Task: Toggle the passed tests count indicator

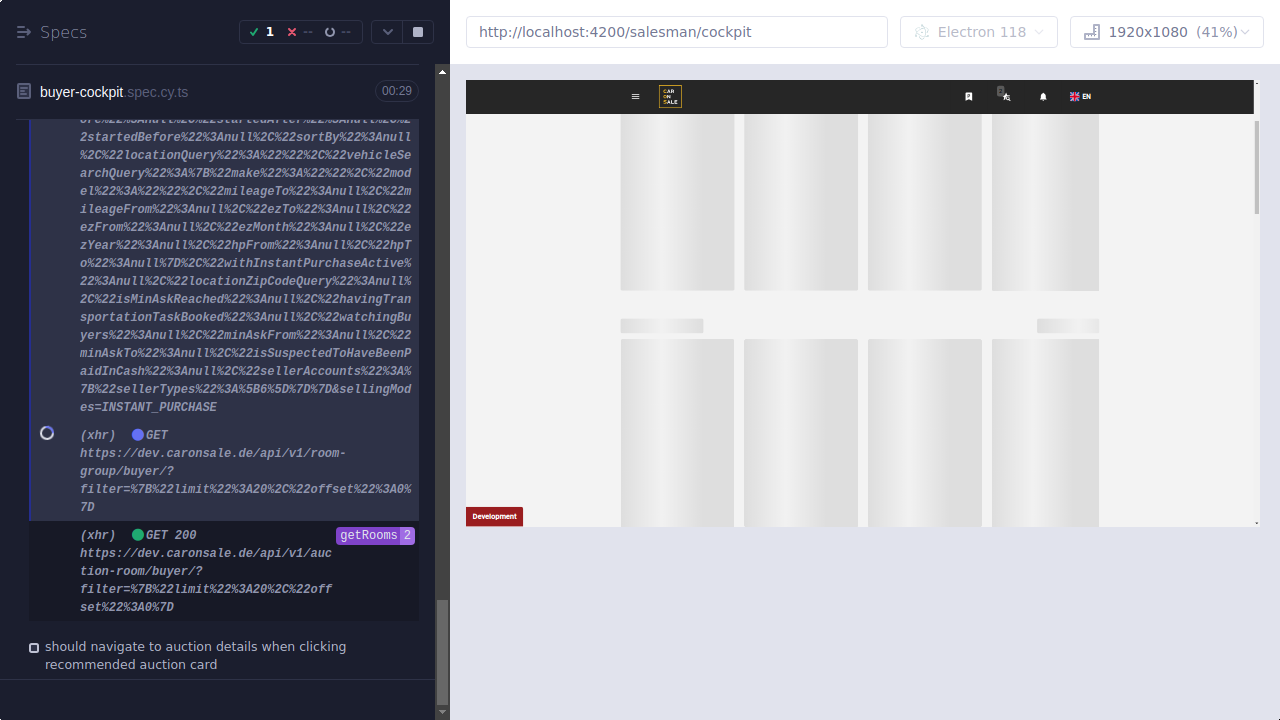Action: (261, 31)
